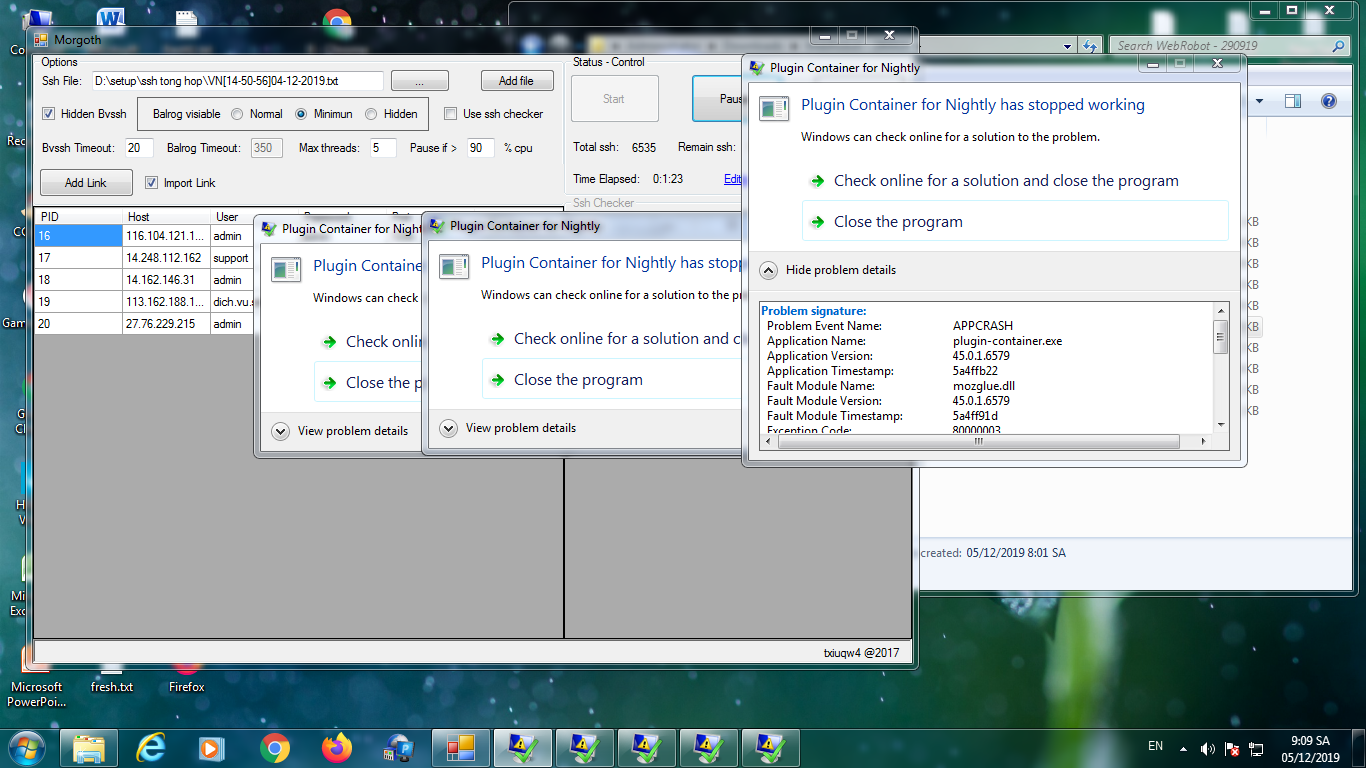1366x768 pixels.
Task: Select host 27.76.229.215 in the table
Action: [x=166, y=324]
